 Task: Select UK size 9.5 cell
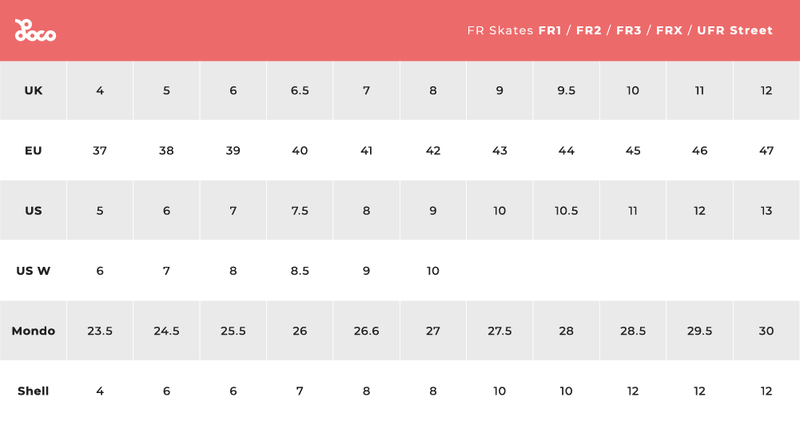pos(566,91)
